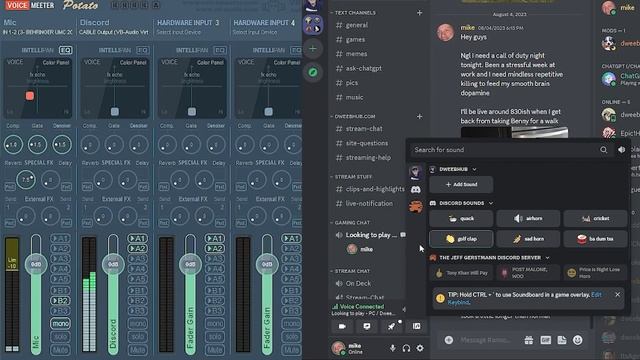
Task: Toggle A2 routing on Discord strip
Action: pyautogui.click(x=137, y=249)
